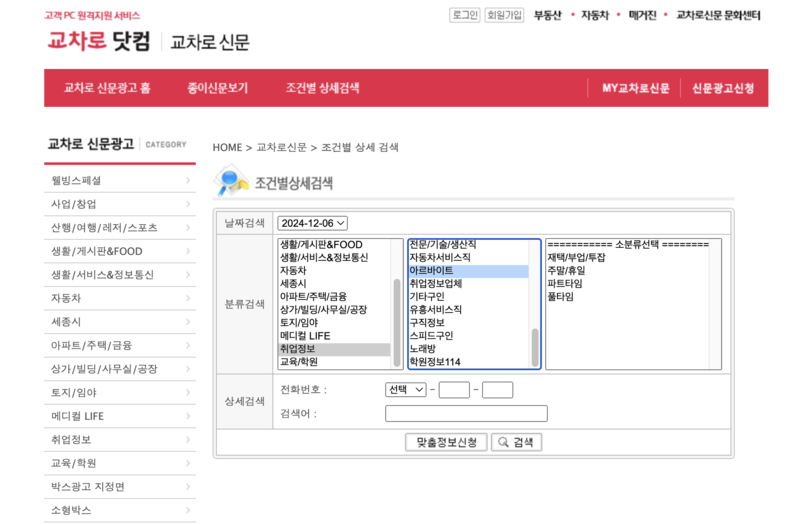Select 생활/게시판&FOOD in first list box

[335, 244]
